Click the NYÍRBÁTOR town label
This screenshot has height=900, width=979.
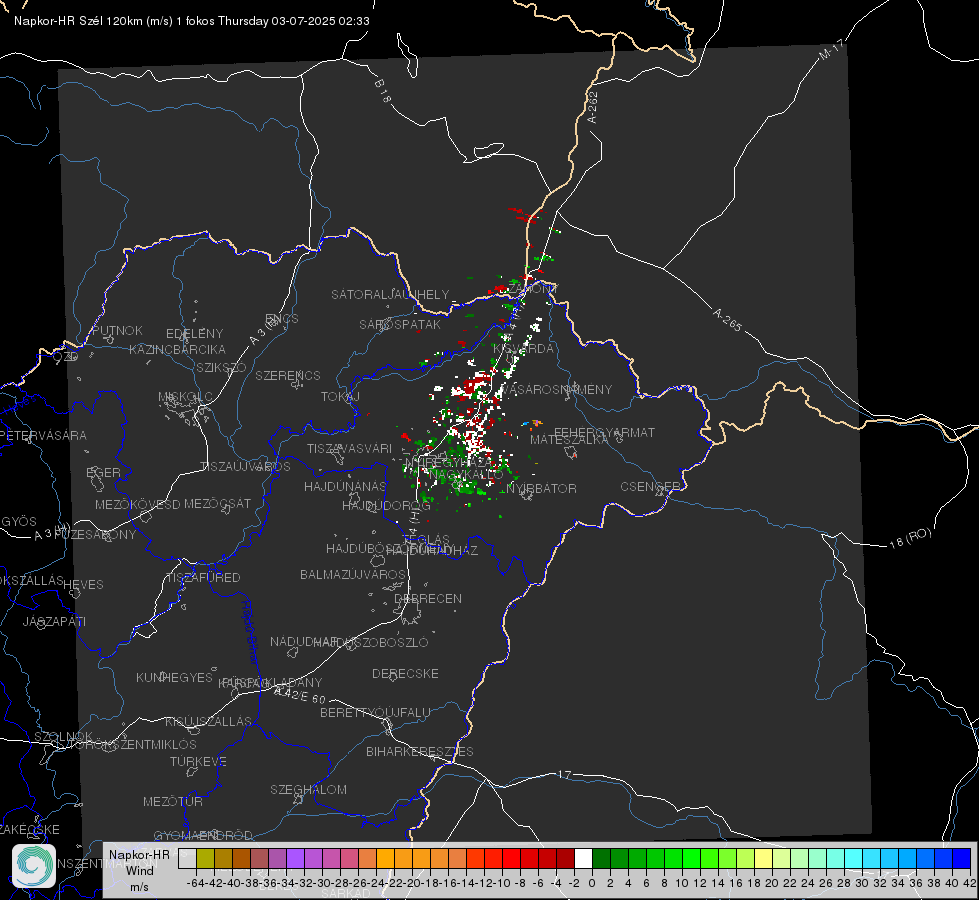[541, 488]
